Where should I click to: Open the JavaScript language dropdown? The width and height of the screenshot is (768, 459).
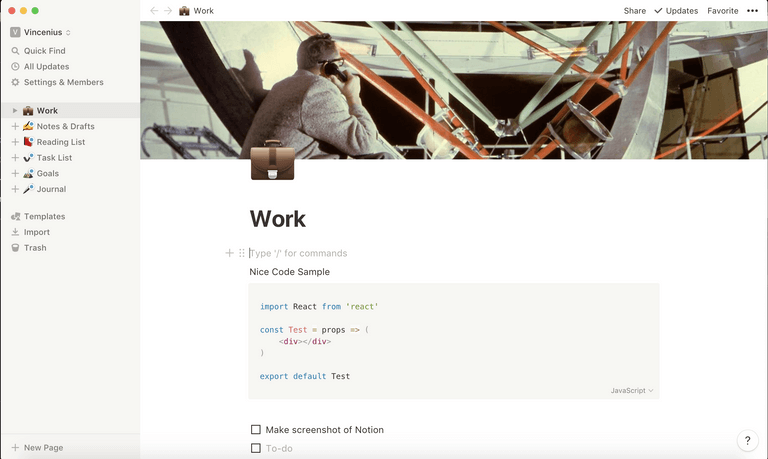pyautogui.click(x=632, y=390)
